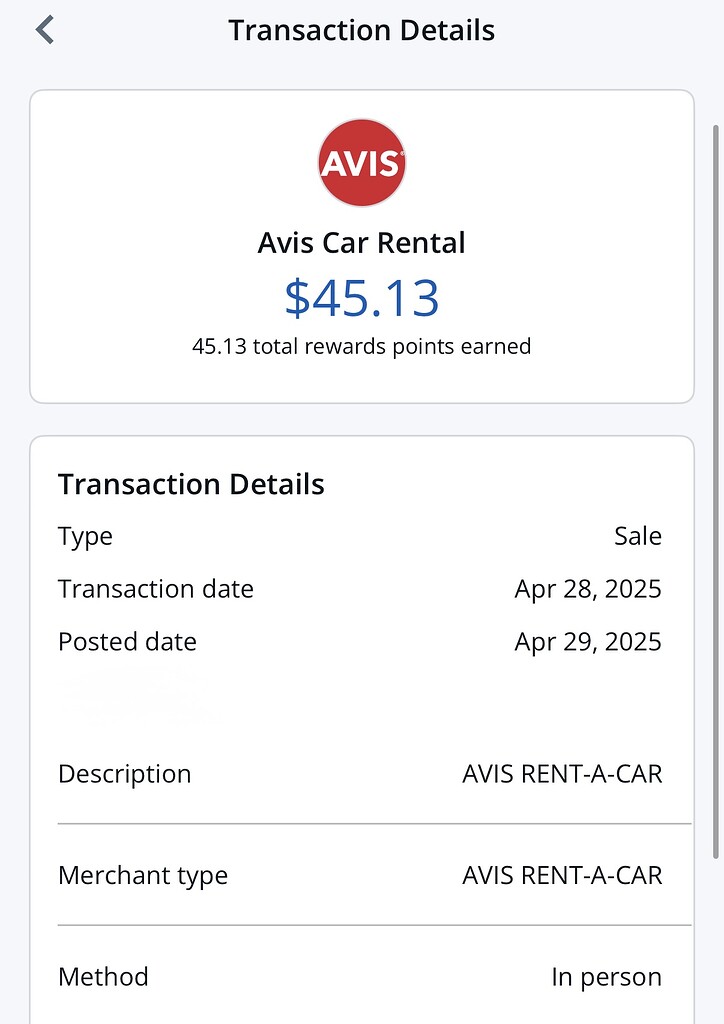The height and width of the screenshot is (1024, 724).
Task: Select the Transaction Details section heading
Action: coord(191,485)
